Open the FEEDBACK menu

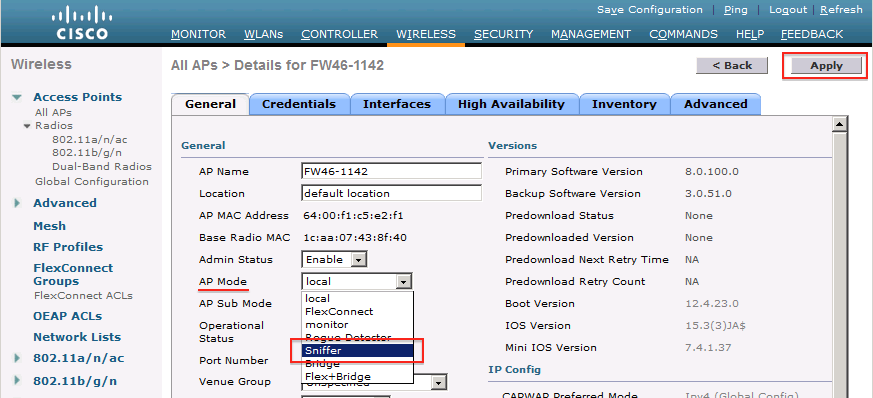pyautogui.click(x=812, y=34)
